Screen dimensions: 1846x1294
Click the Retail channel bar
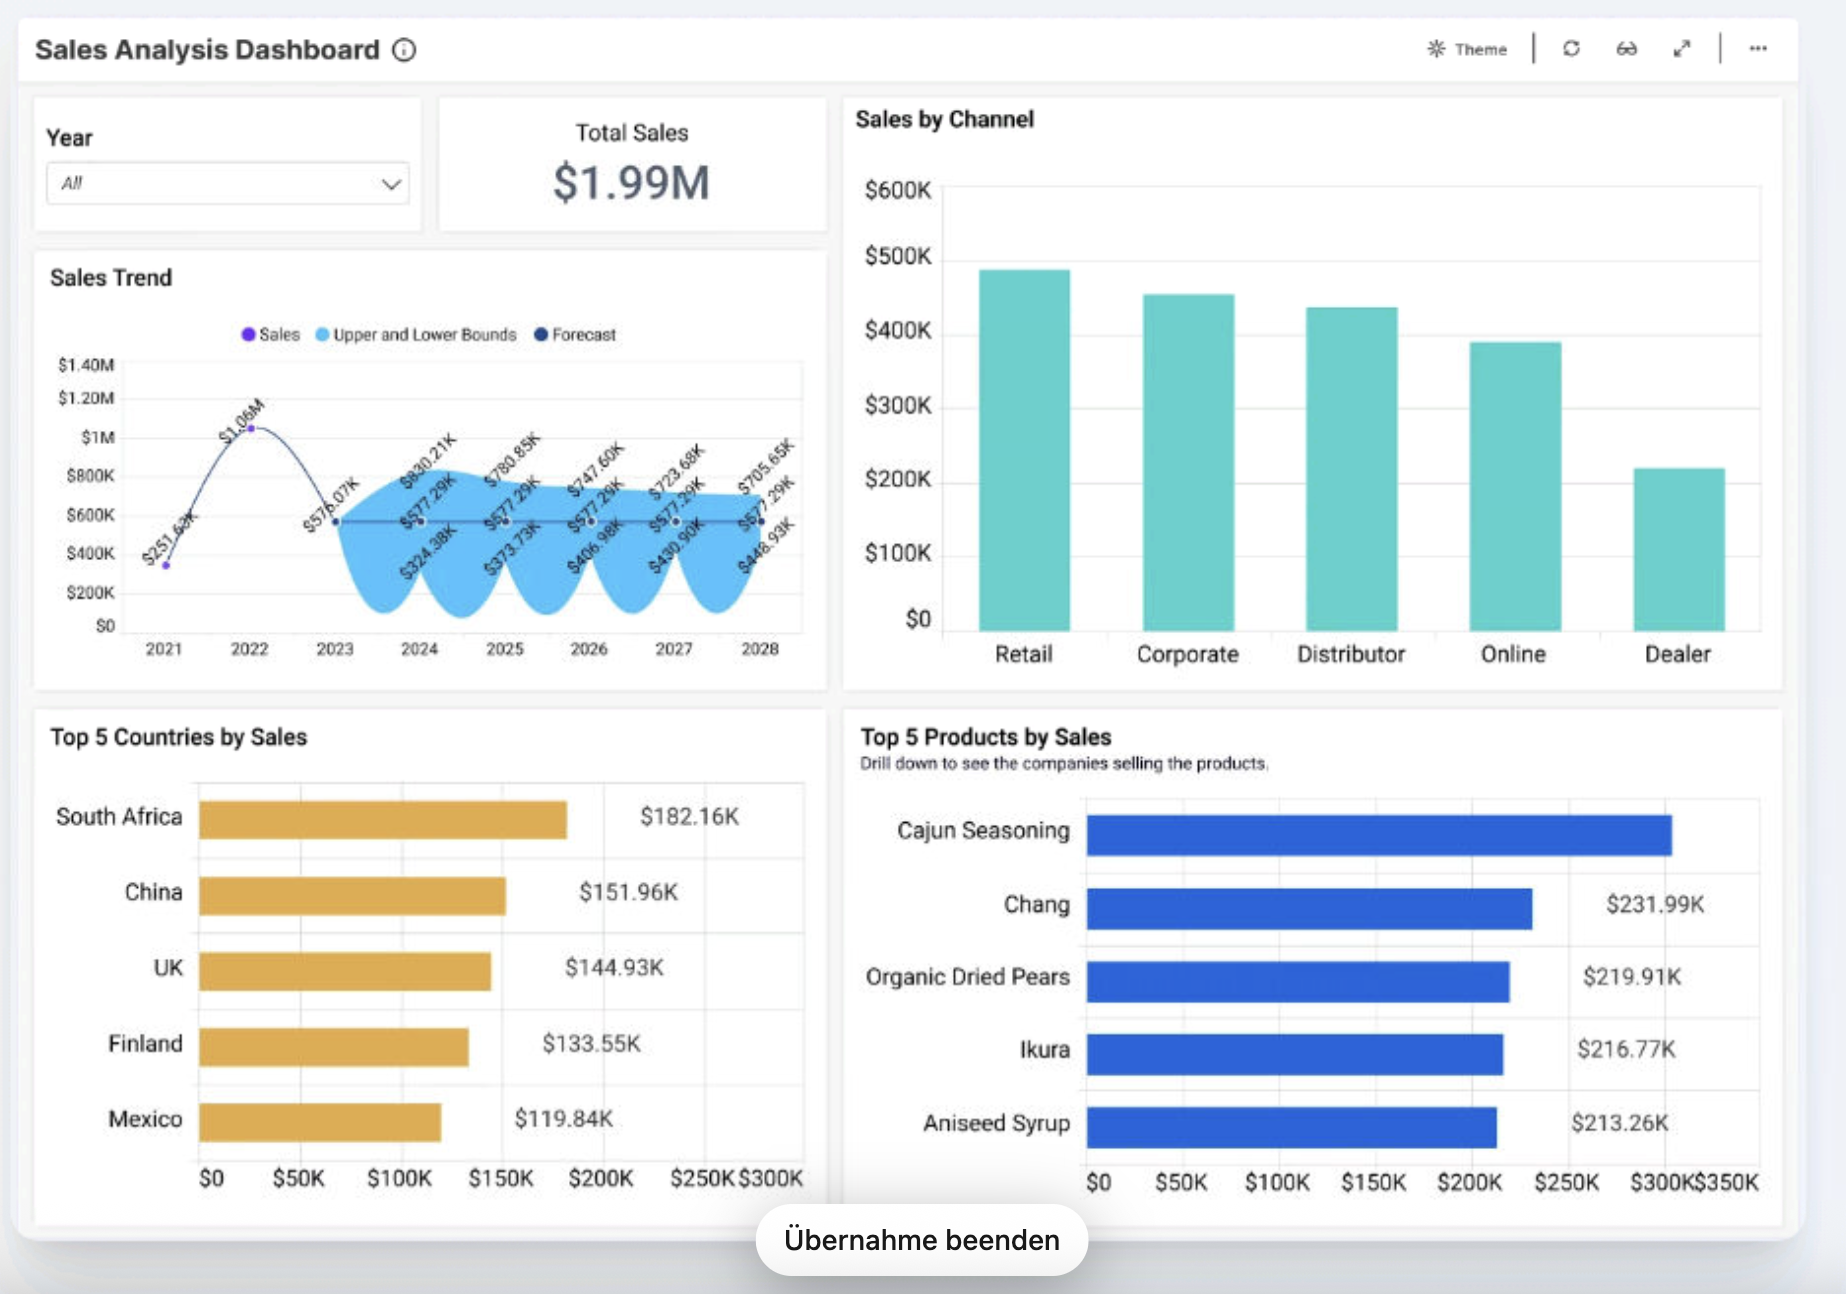tap(1024, 450)
